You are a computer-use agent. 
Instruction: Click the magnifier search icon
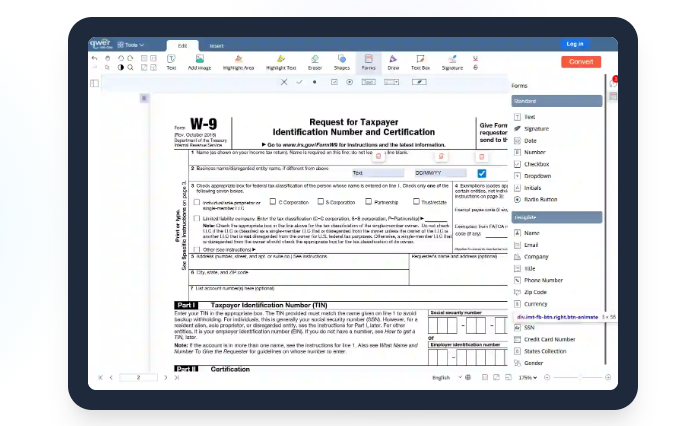(130, 67)
